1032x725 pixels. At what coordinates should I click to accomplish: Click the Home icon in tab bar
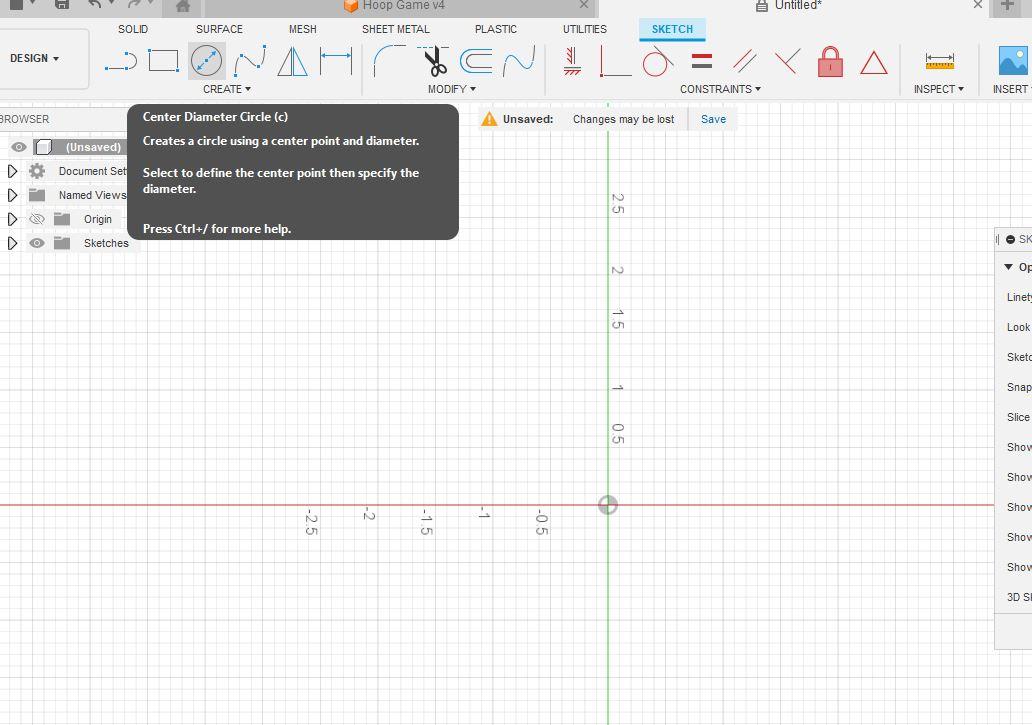tap(183, 7)
